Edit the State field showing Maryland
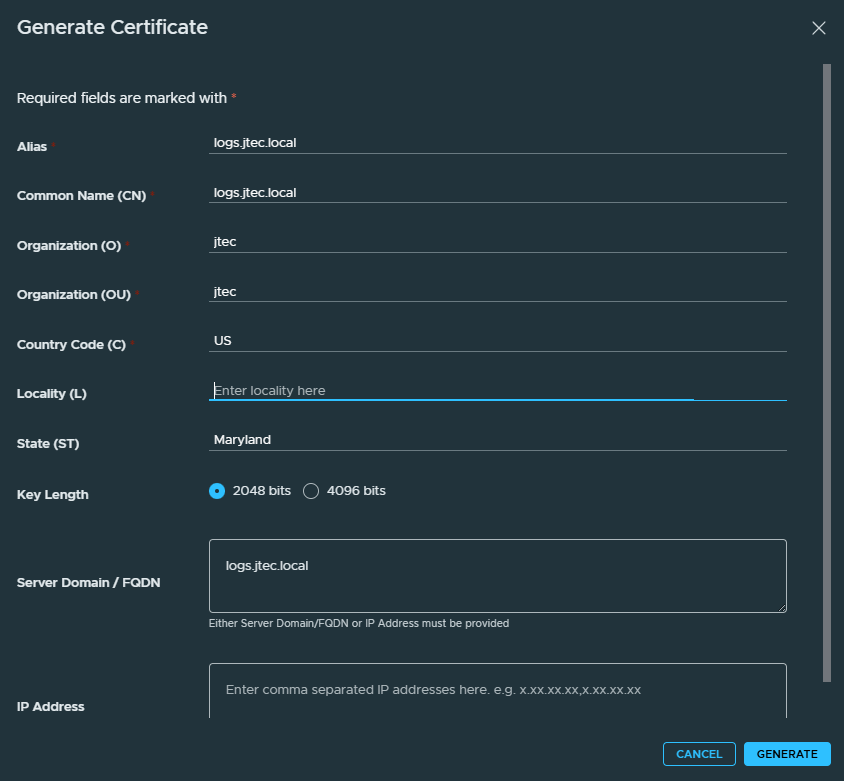The image size is (844, 781). point(497,440)
